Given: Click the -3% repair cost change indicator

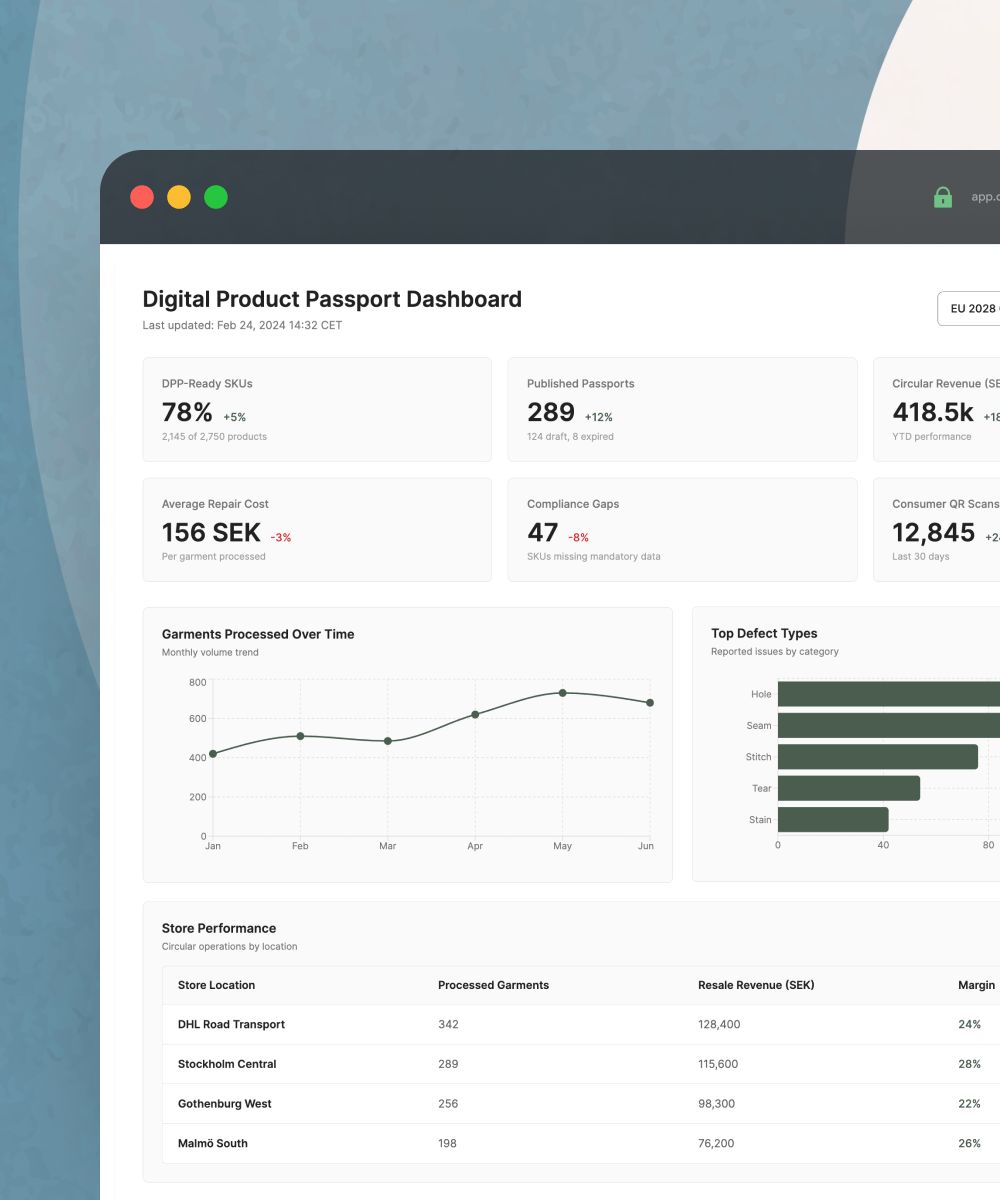Looking at the screenshot, I should point(281,537).
